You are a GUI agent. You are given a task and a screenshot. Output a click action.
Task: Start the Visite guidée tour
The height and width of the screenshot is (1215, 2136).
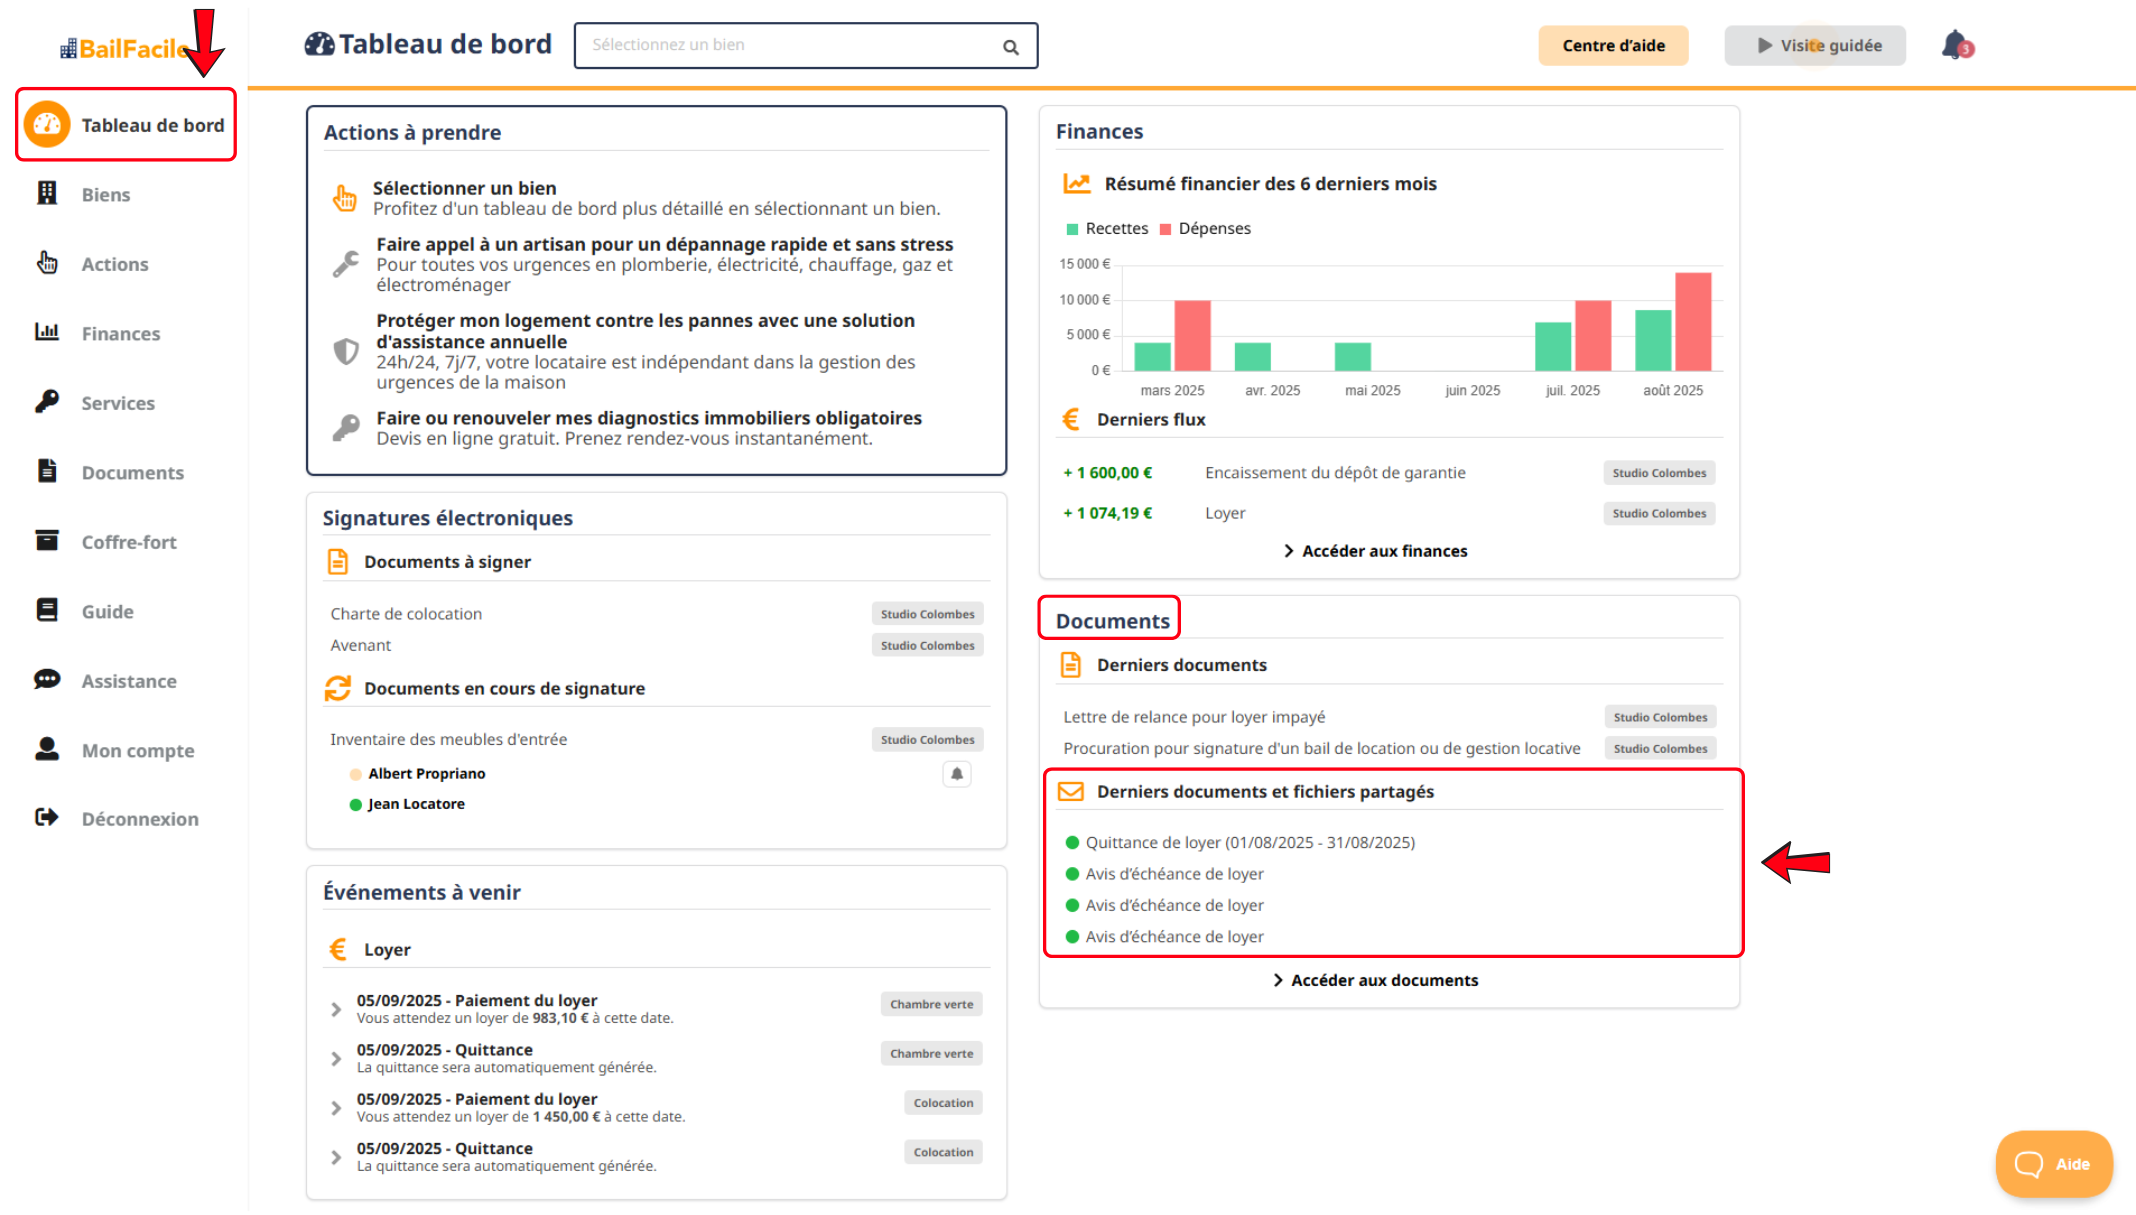[1814, 46]
